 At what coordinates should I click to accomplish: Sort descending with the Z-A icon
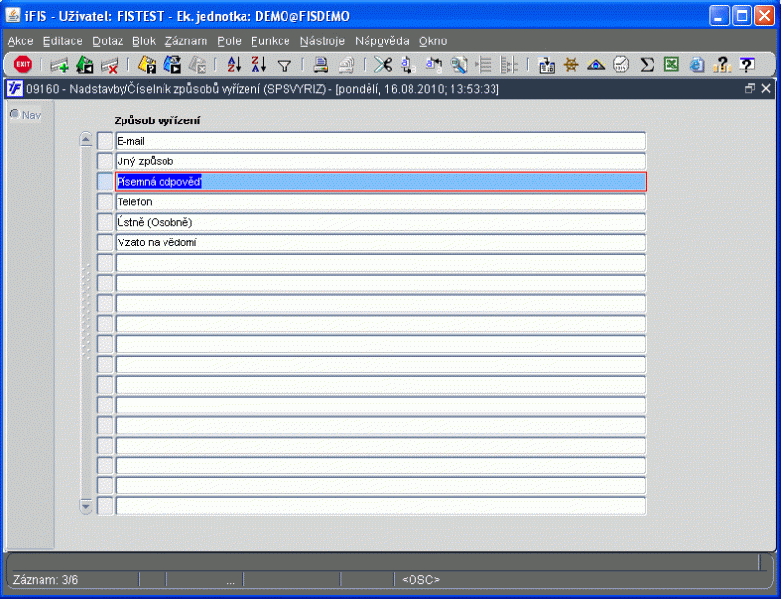pyautogui.click(x=259, y=64)
